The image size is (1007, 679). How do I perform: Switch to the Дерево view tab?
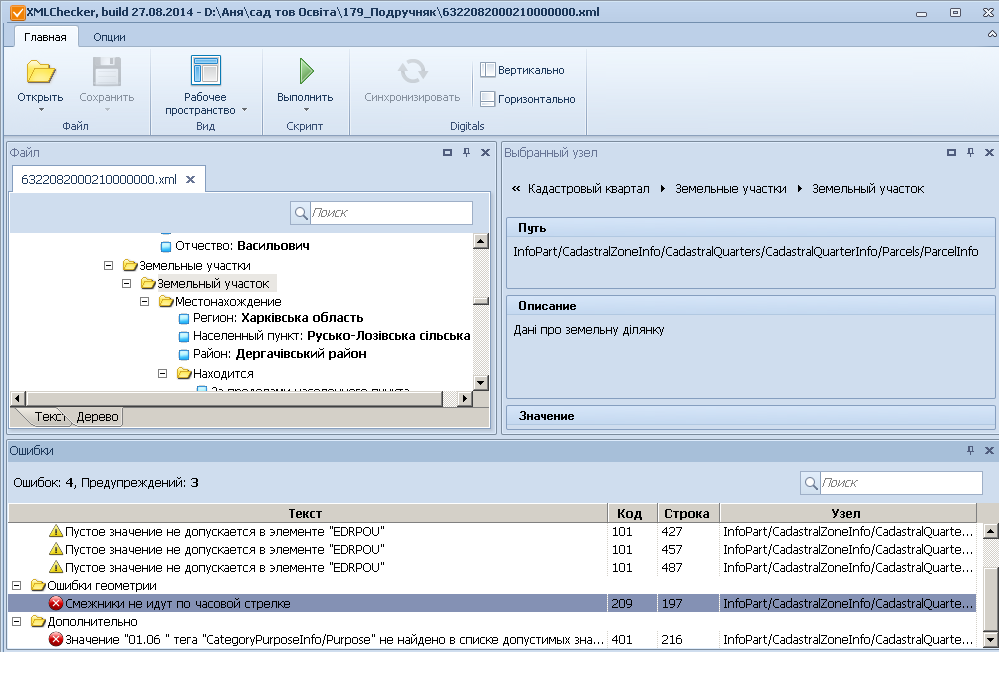pos(97,416)
